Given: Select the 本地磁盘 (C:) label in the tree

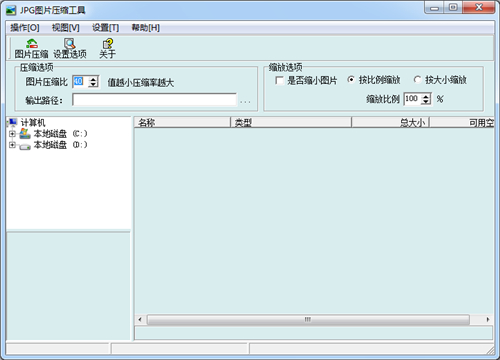Looking at the screenshot, I should [60, 134].
